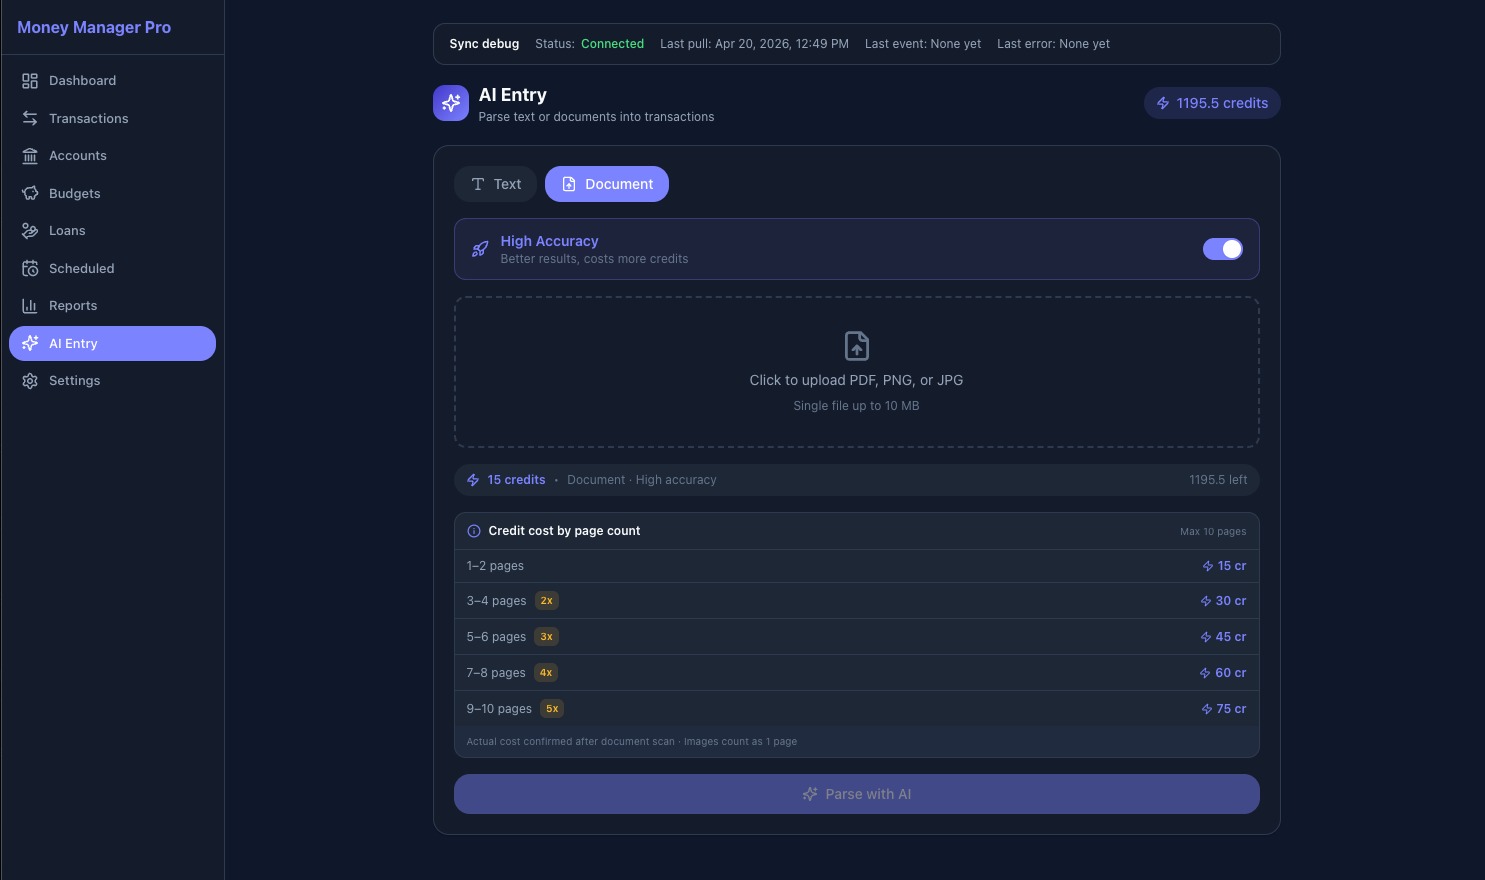Click the file upload drop zone
The height and width of the screenshot is (880, 1485).
tap(856, 372)
